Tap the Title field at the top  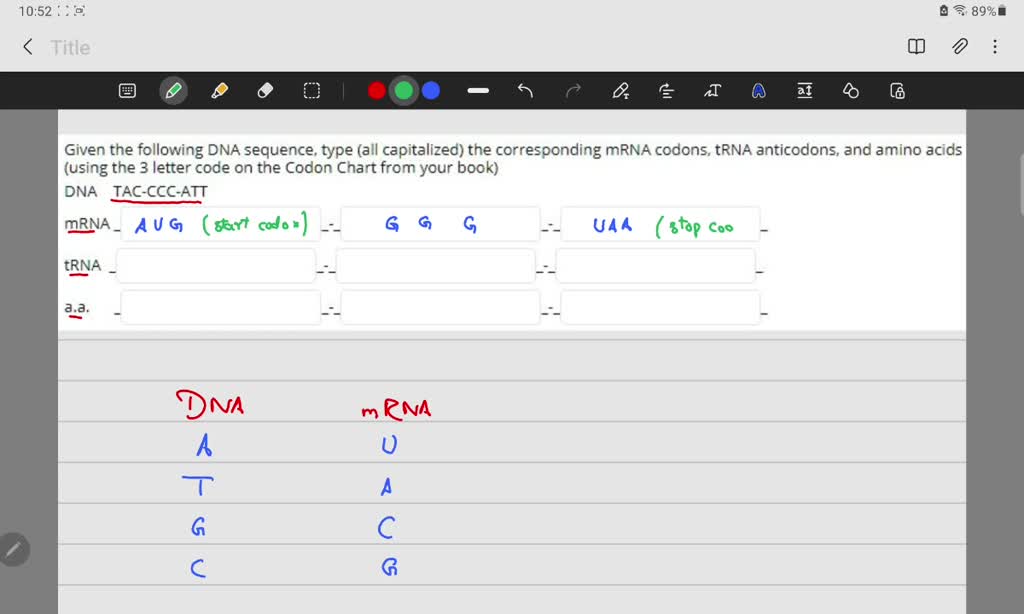coord(69,47)
